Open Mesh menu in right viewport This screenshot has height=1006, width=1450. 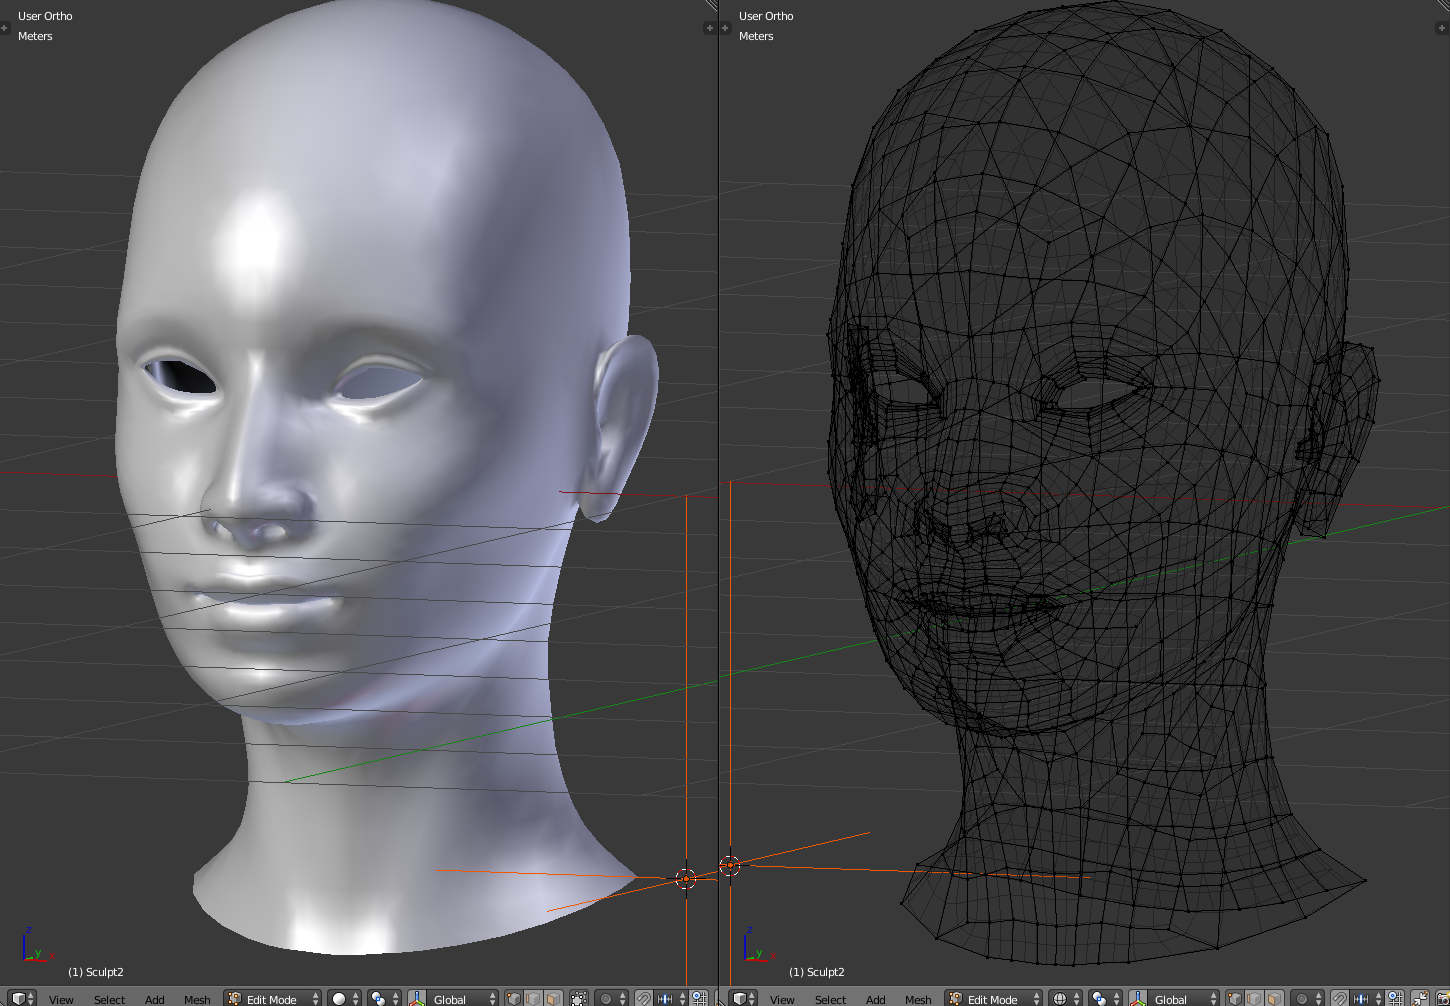pyautogui.click(x=918, y=999)
